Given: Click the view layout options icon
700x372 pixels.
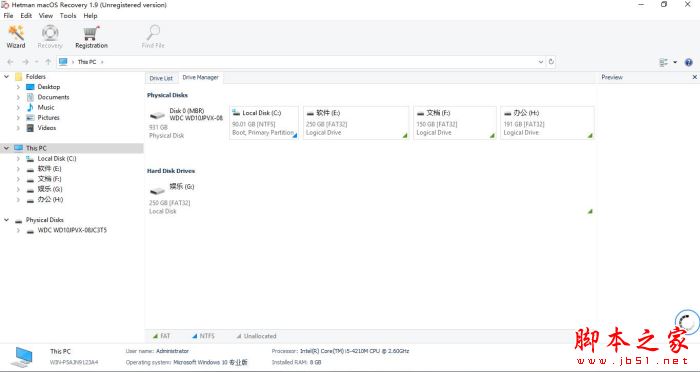Looking at the screenshot, I should [663, 63].
